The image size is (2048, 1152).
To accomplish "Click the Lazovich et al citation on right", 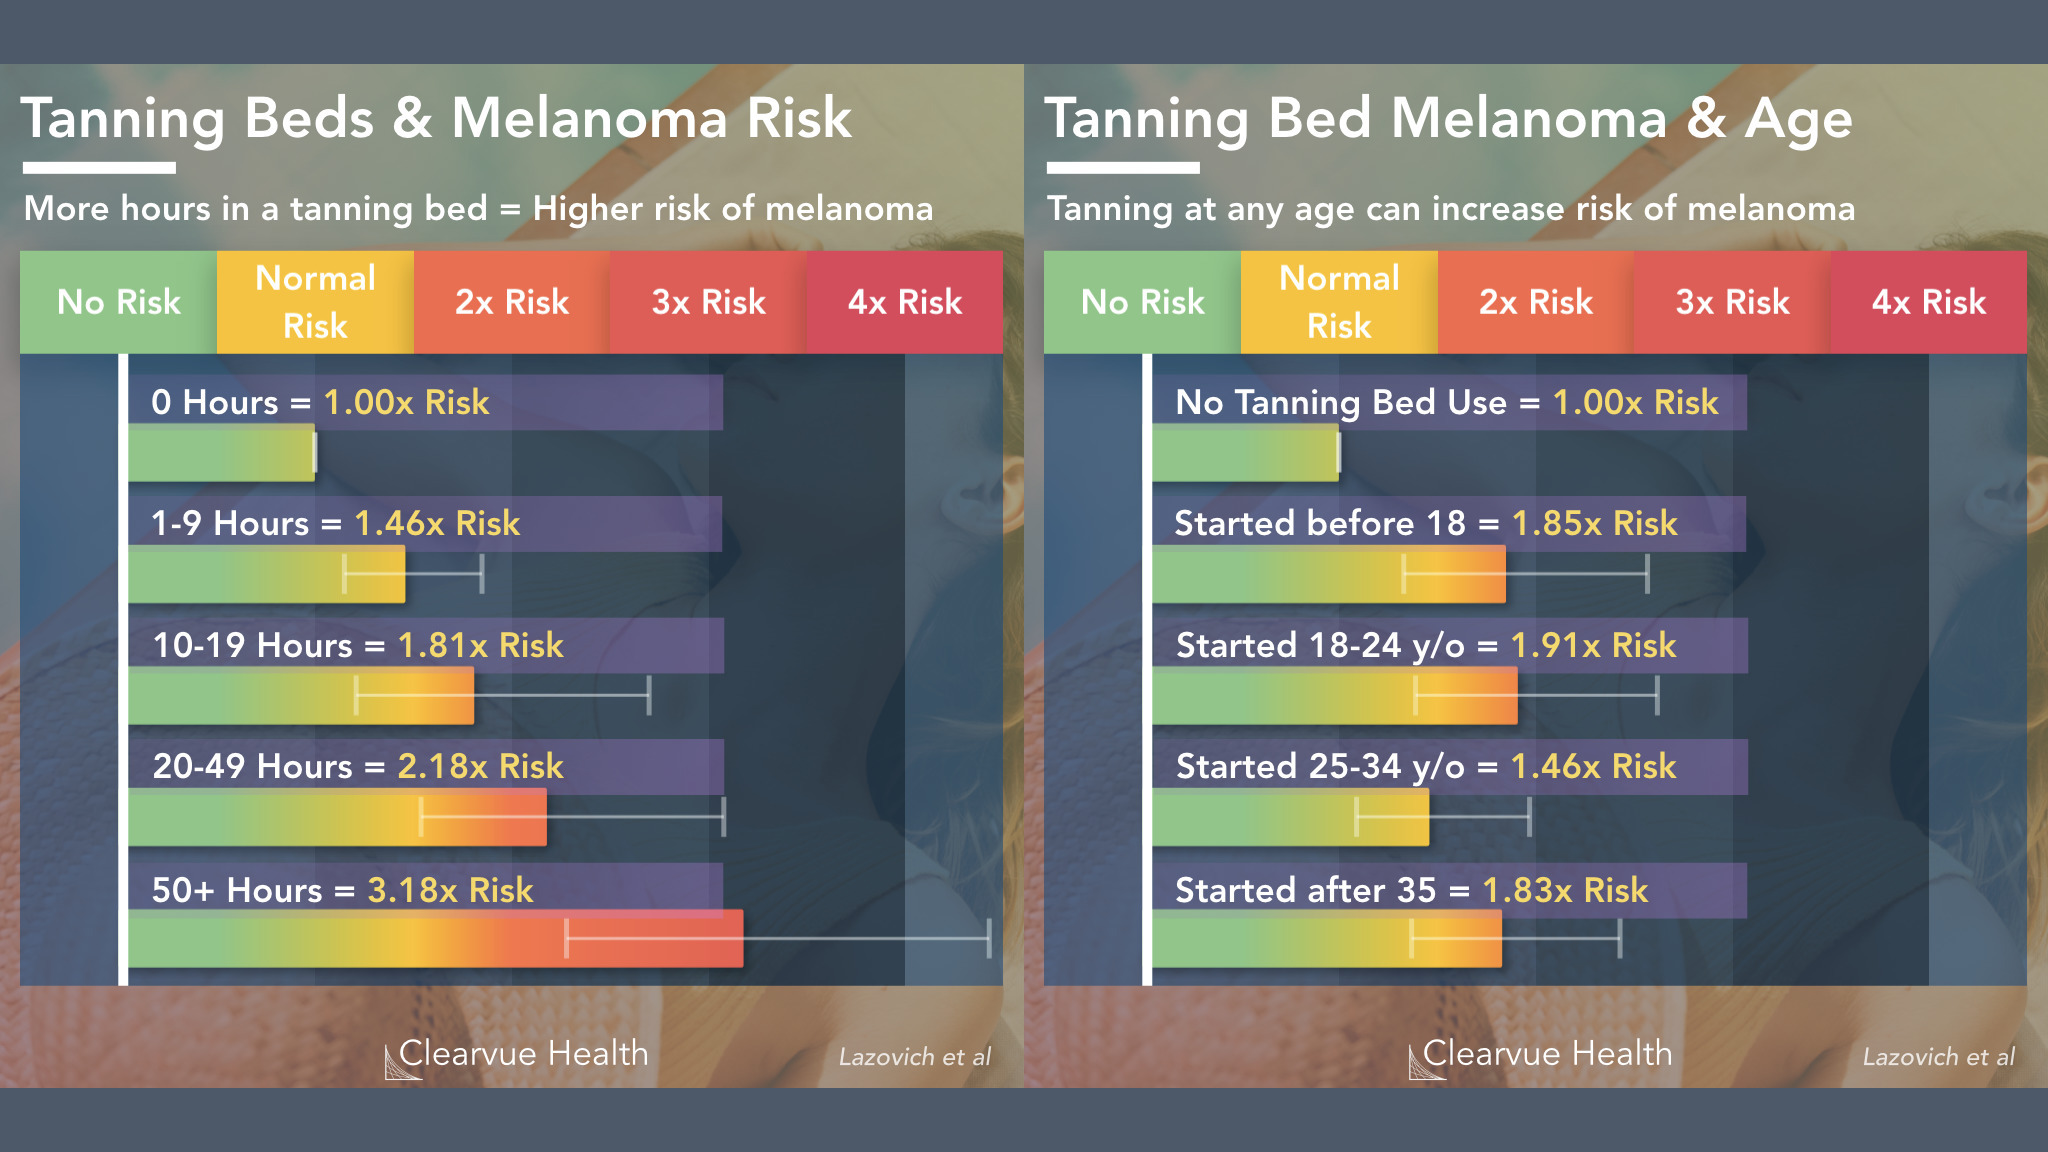I will pyautogui.click(x=1938, y=1057).
